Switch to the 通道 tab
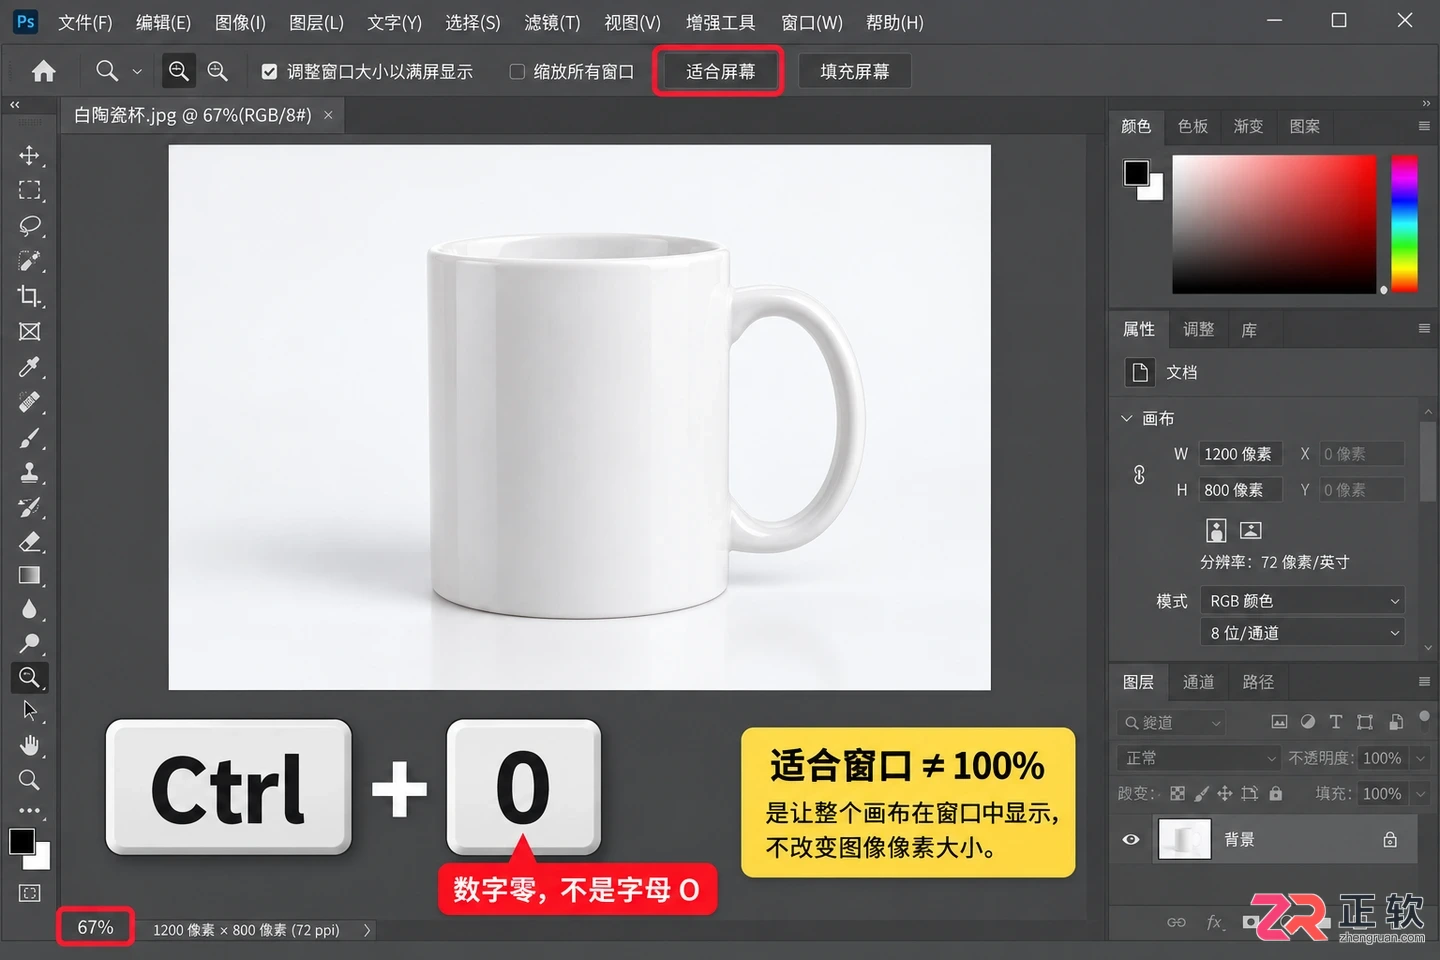 point(1198,682)
